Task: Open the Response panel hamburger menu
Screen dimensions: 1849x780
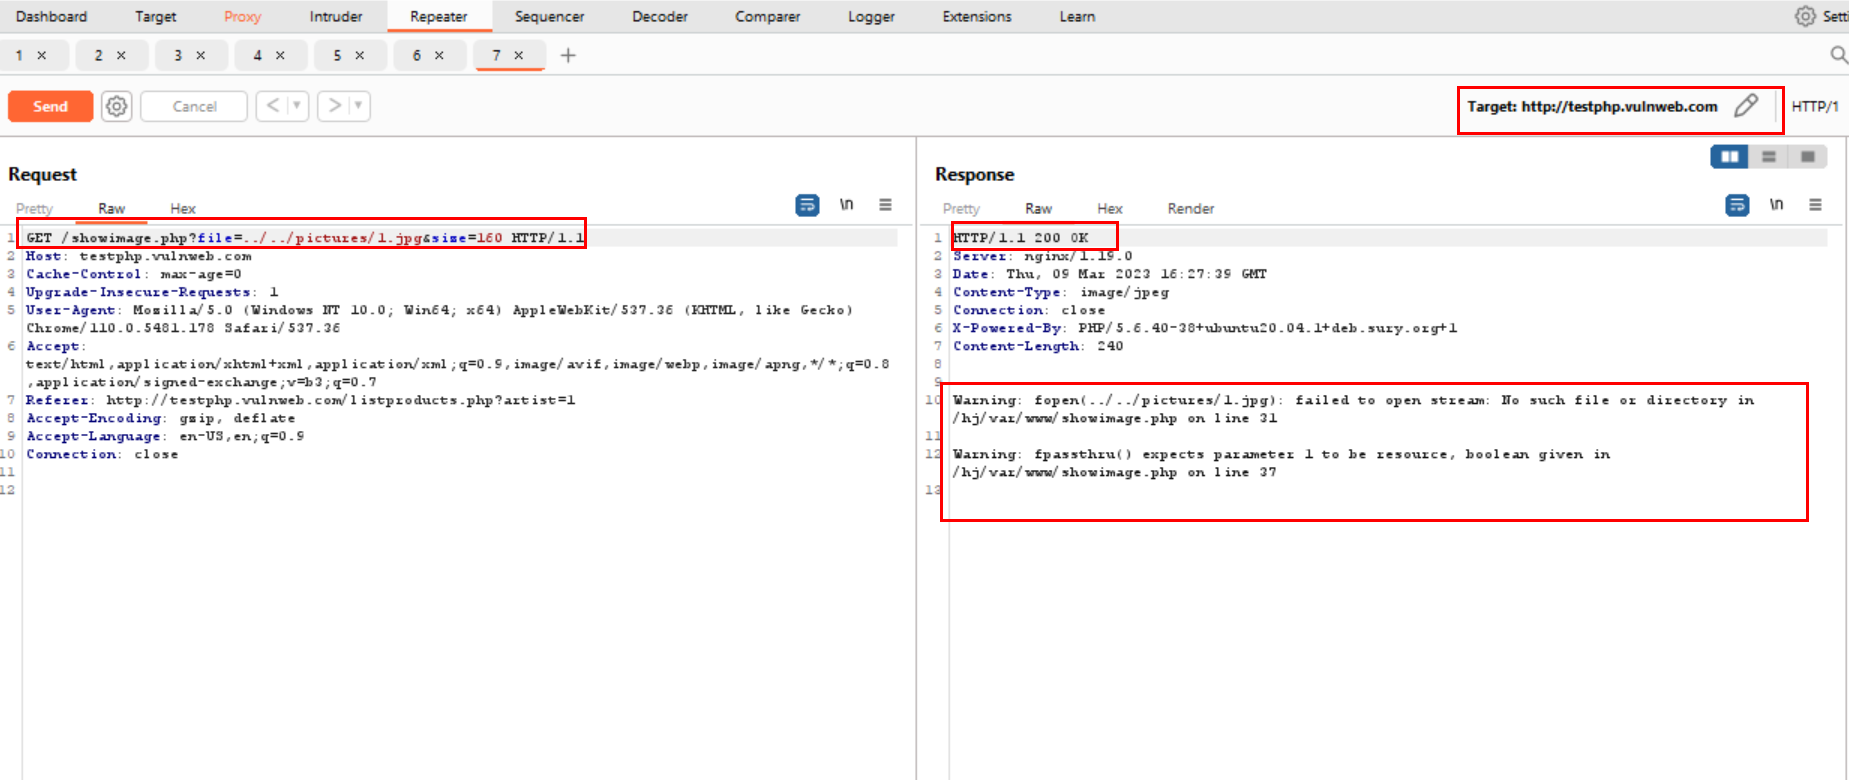Action: (x=1815, y=205)
